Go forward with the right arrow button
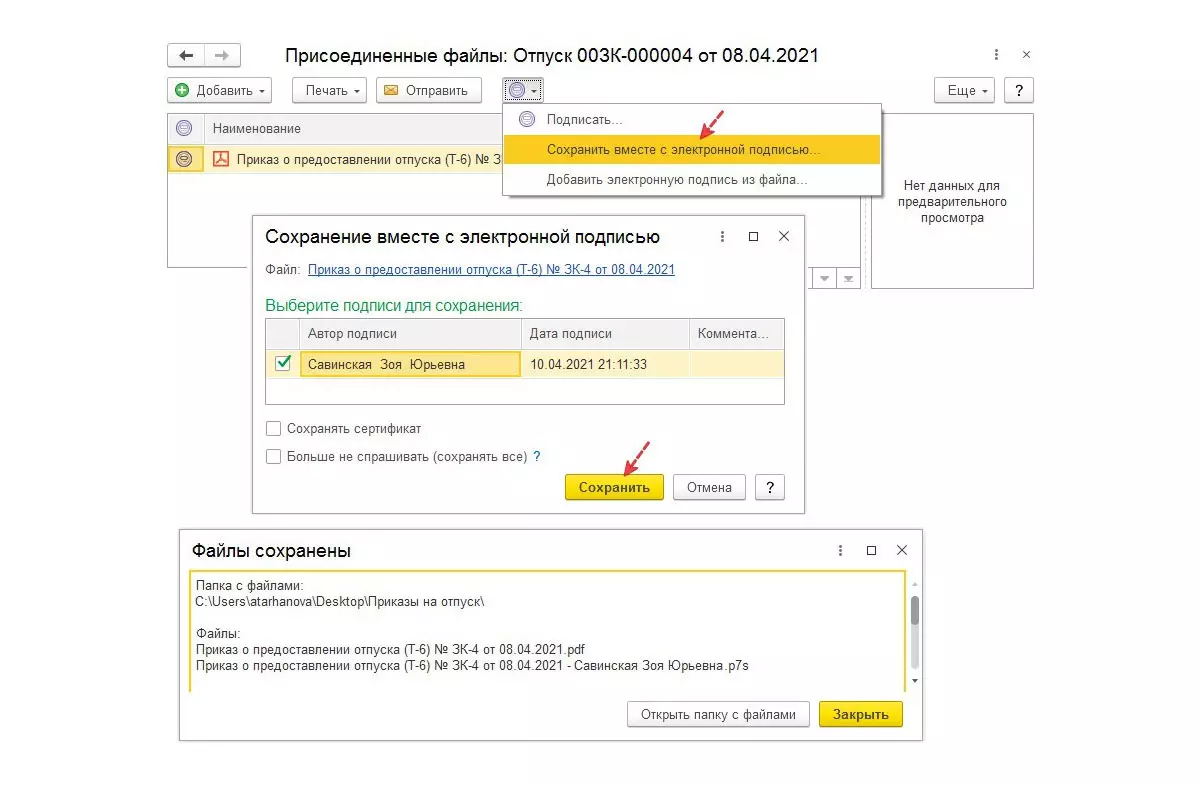 coord(222,55)
